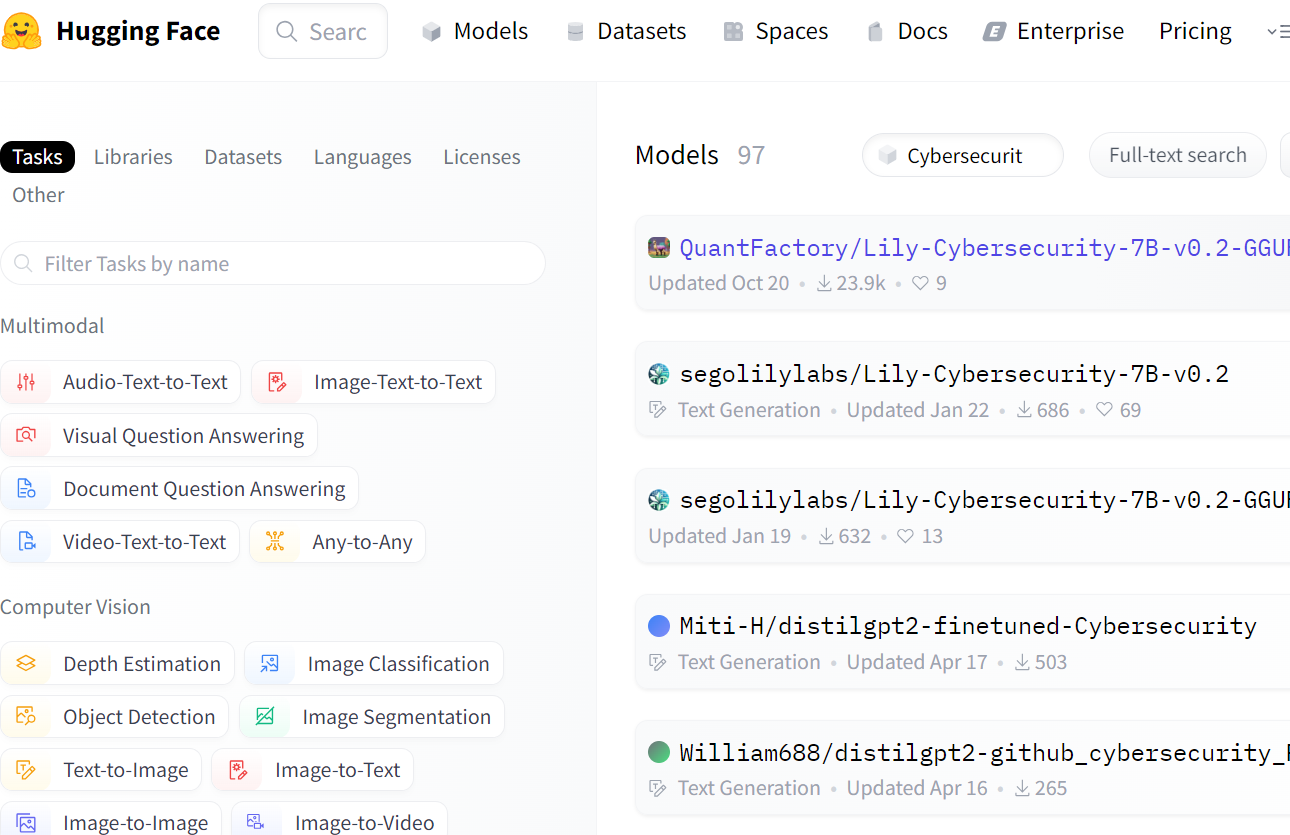Image resolution: width=1290 pixels, height=835 pixels.
Task: Click the Miti-H blue avatar circle
Action: click(659, 626)
